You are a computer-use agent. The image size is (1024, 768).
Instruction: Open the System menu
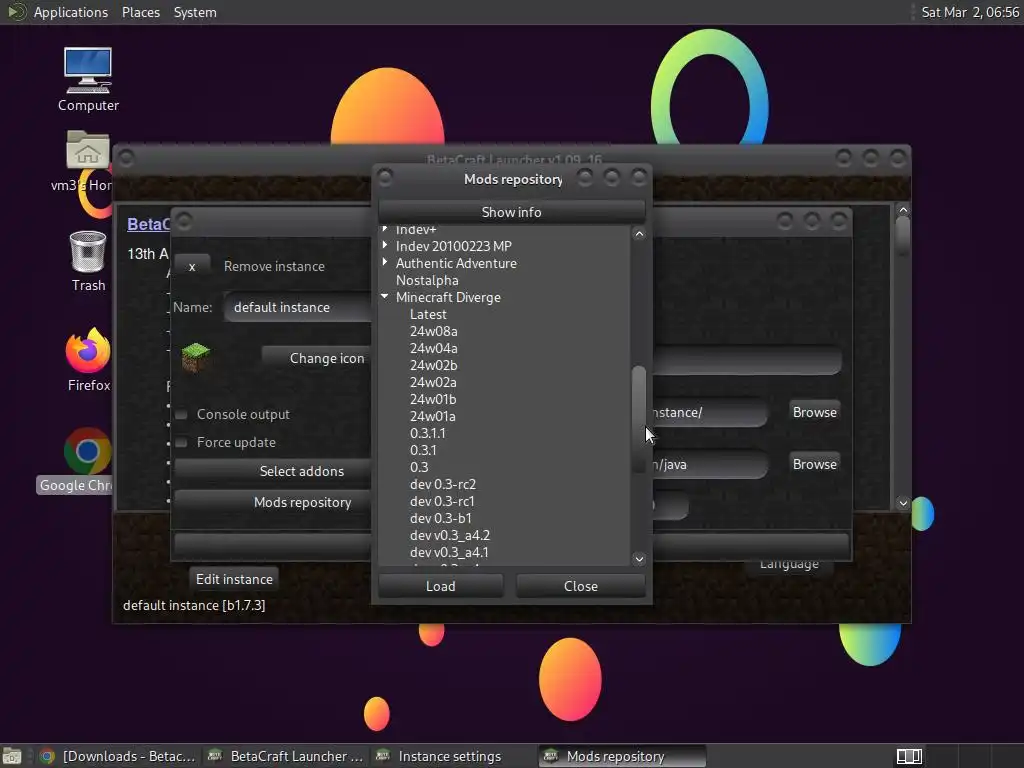[x=195, y=12]
